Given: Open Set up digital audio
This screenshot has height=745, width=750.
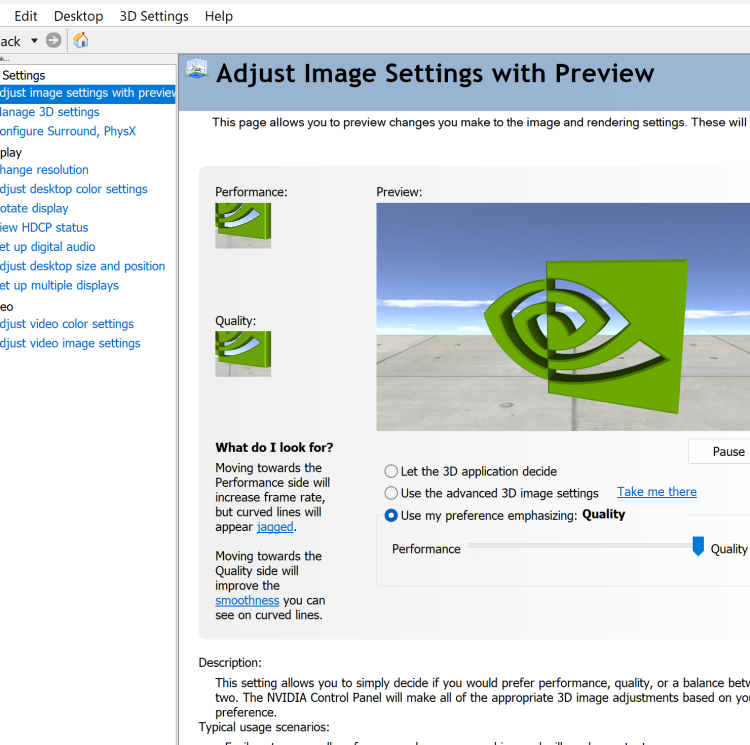Looking at the screenshot, I should pos(47,247).
